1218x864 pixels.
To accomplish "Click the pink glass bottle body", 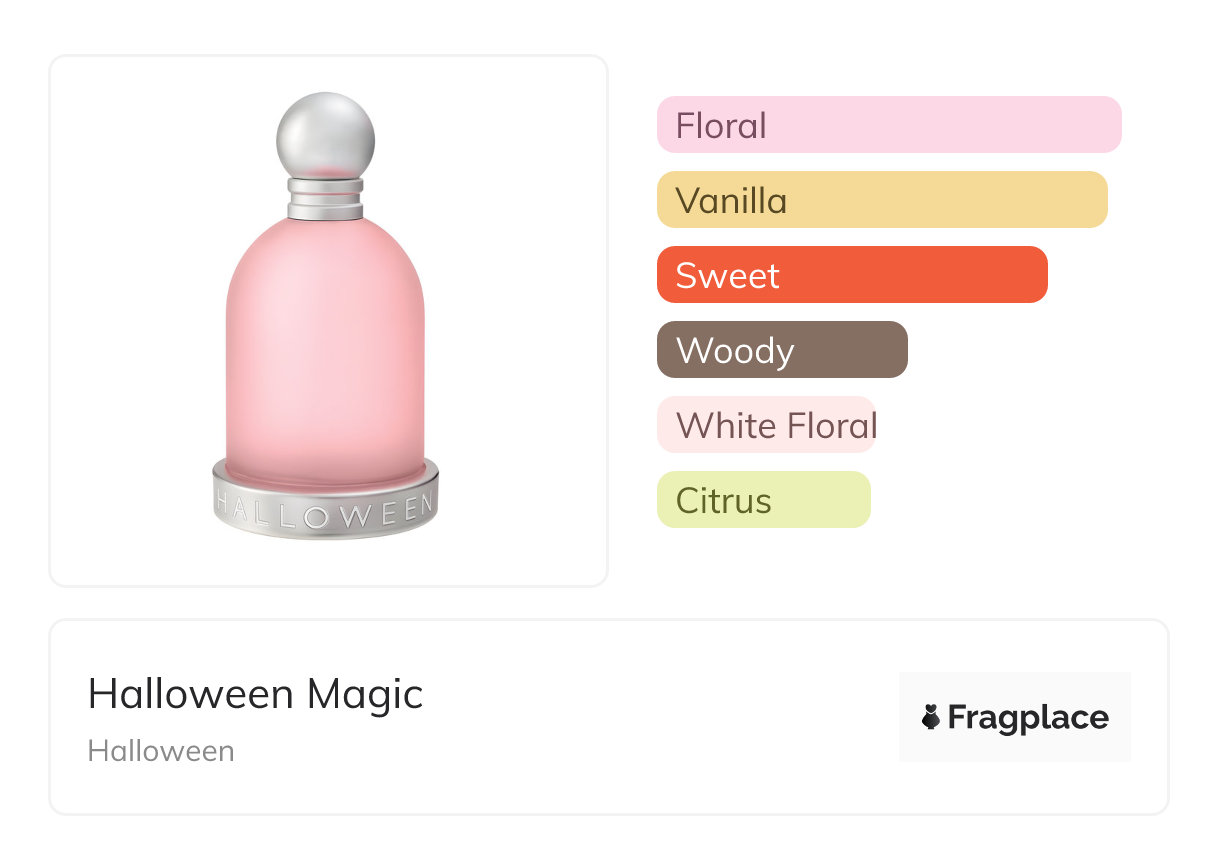I will coord(326,350).
